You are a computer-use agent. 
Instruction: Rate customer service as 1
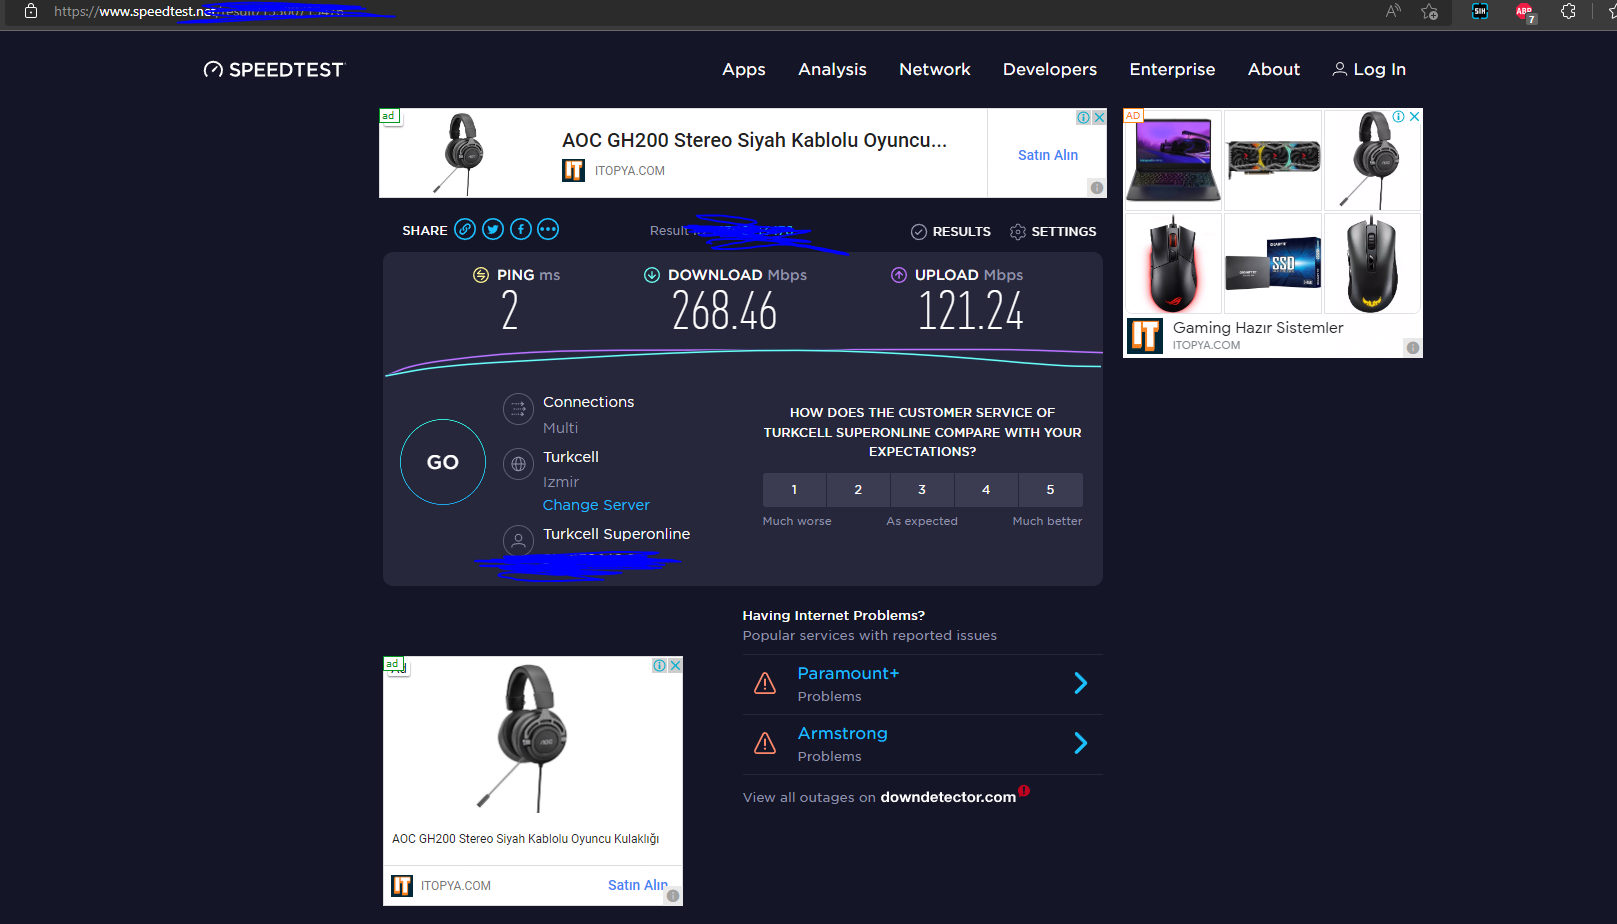click(794, 490)
